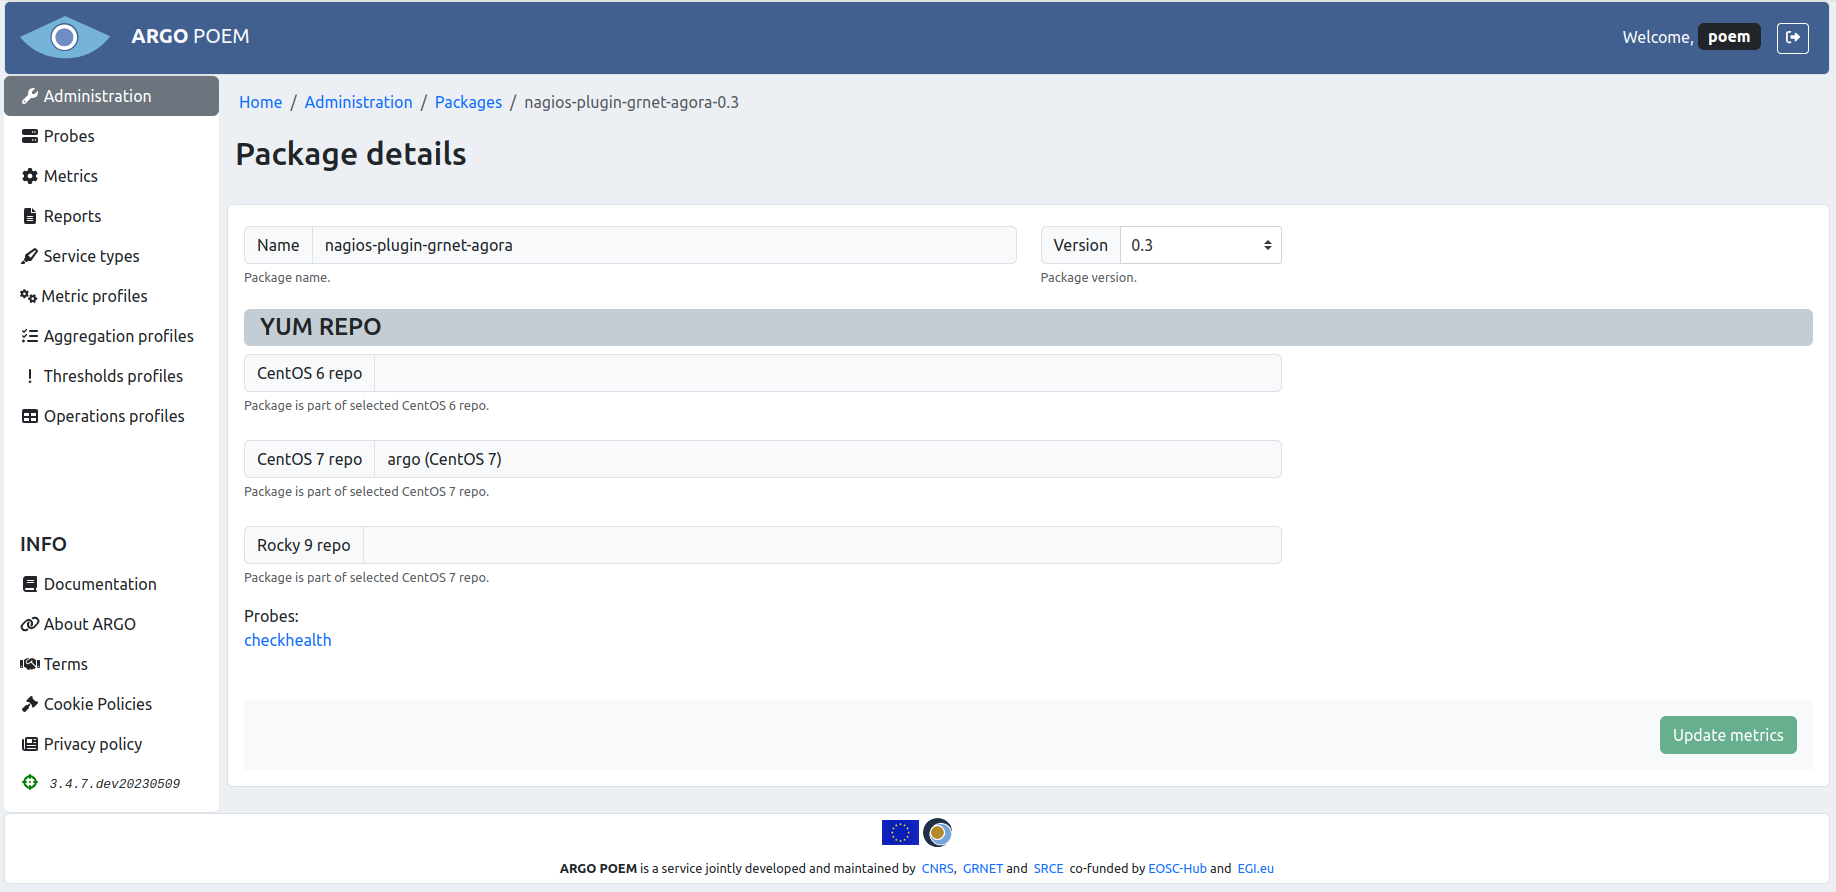Click the table icon beside Operations profiles
The height and width of the screenshot is (892, 1836).
tap(30, 416)
